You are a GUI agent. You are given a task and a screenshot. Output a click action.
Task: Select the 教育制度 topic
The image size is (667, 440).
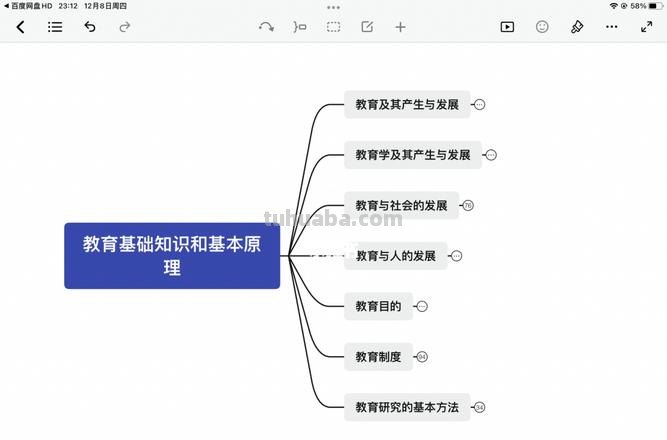[x=378, y=357]
